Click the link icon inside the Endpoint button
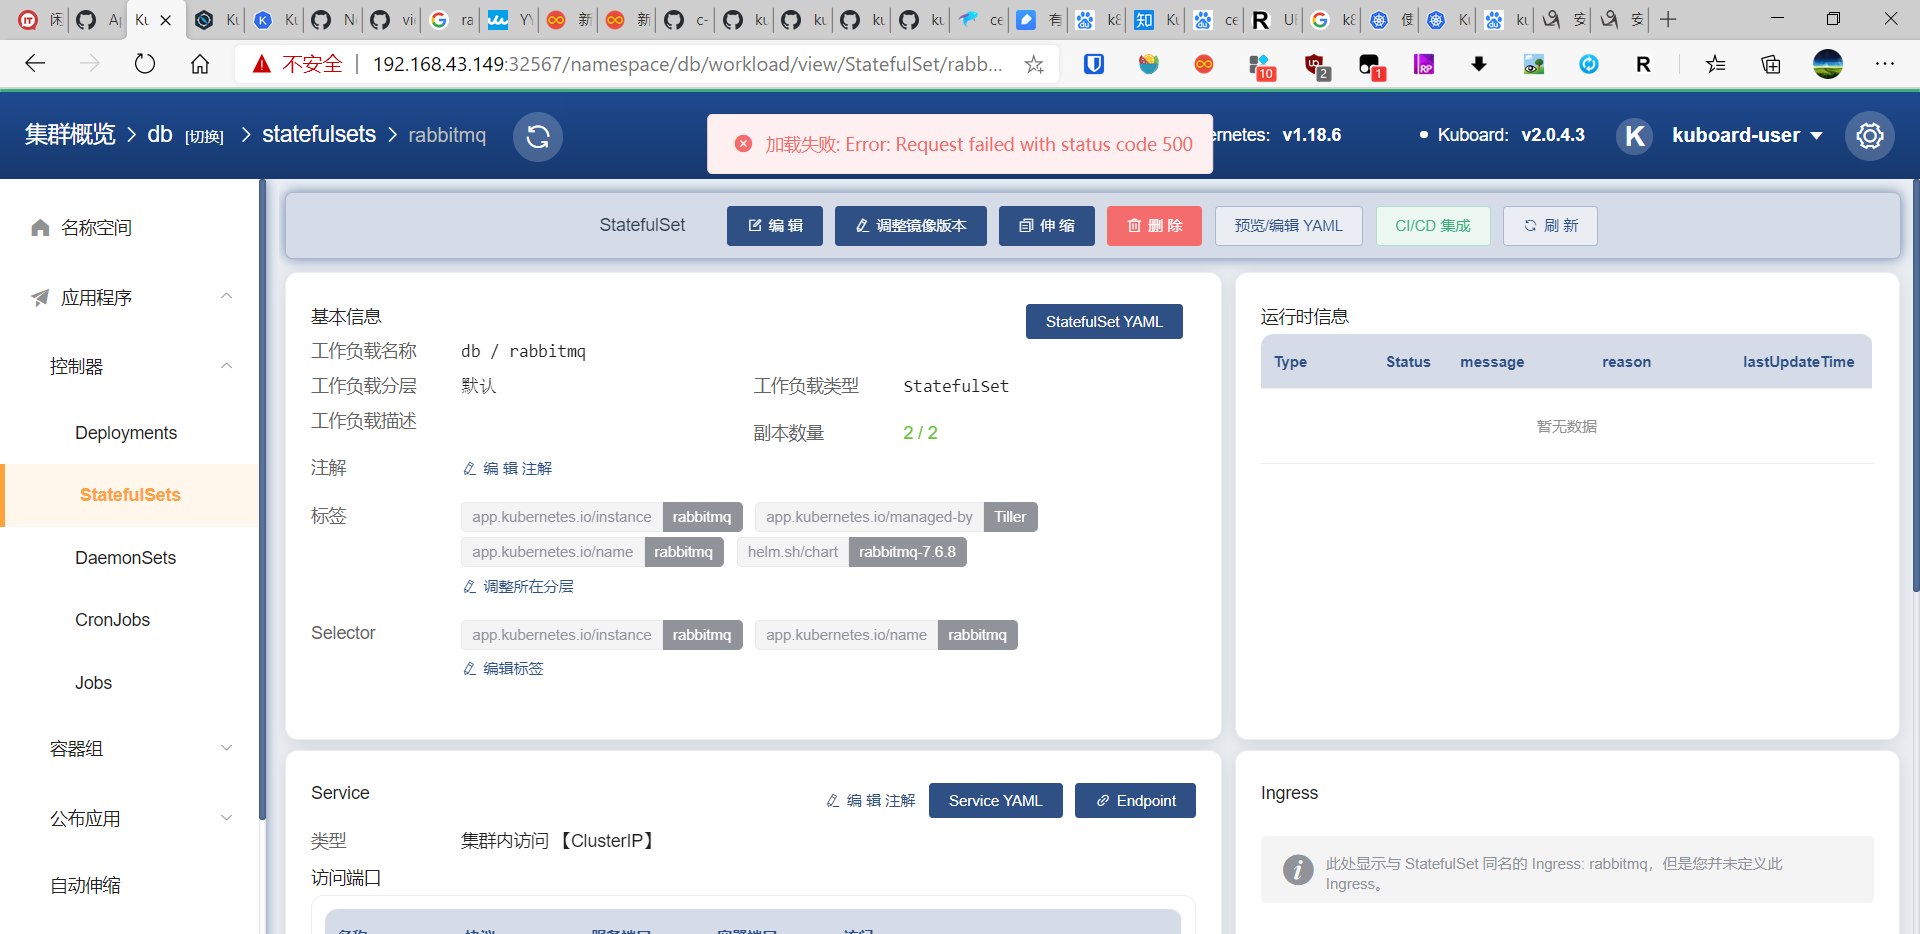This screenshot has width=1920, height=934. [x=1102, y=800]
